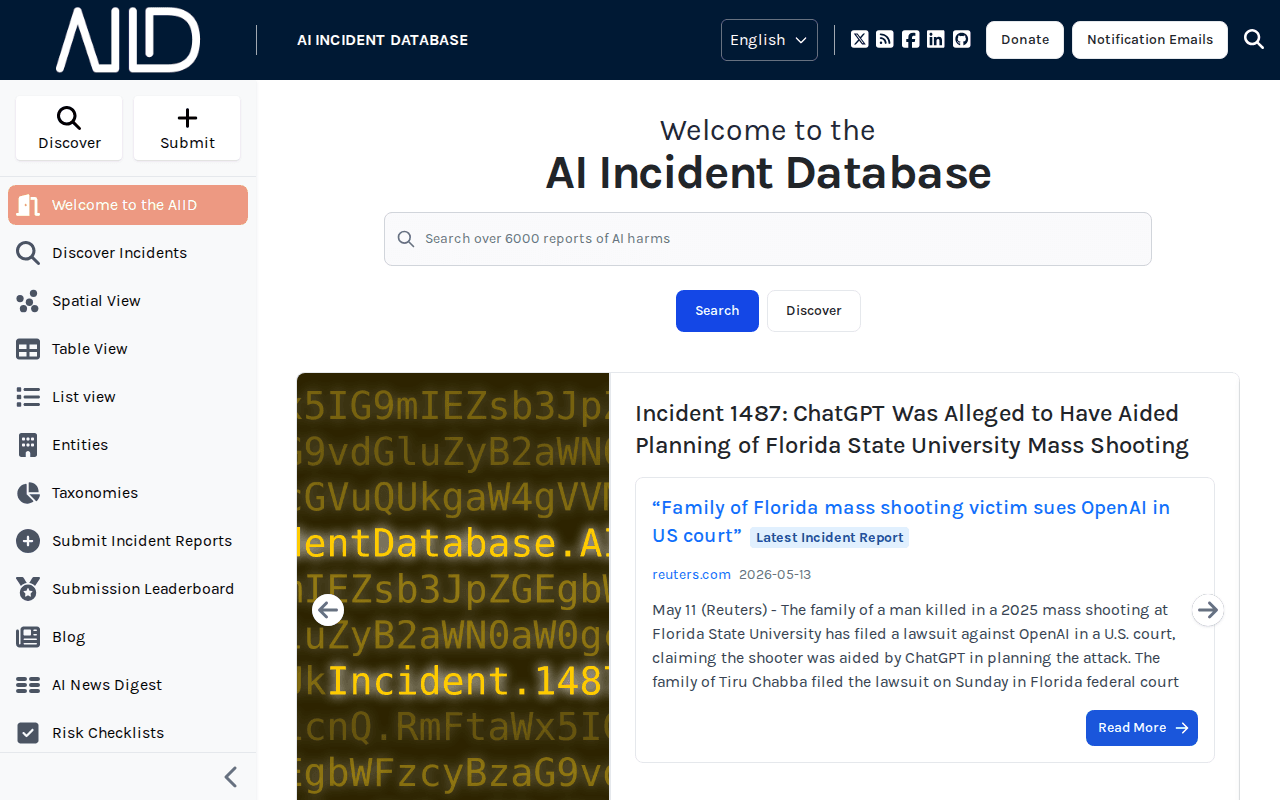Open Blog menu label

pos(69,637)
